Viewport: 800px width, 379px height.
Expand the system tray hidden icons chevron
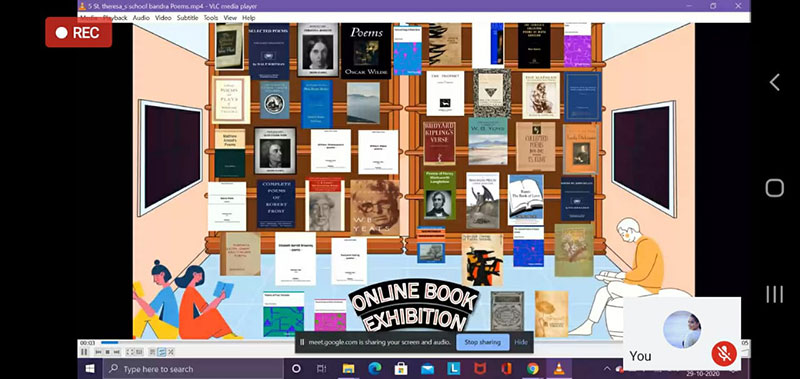(607, 368)
